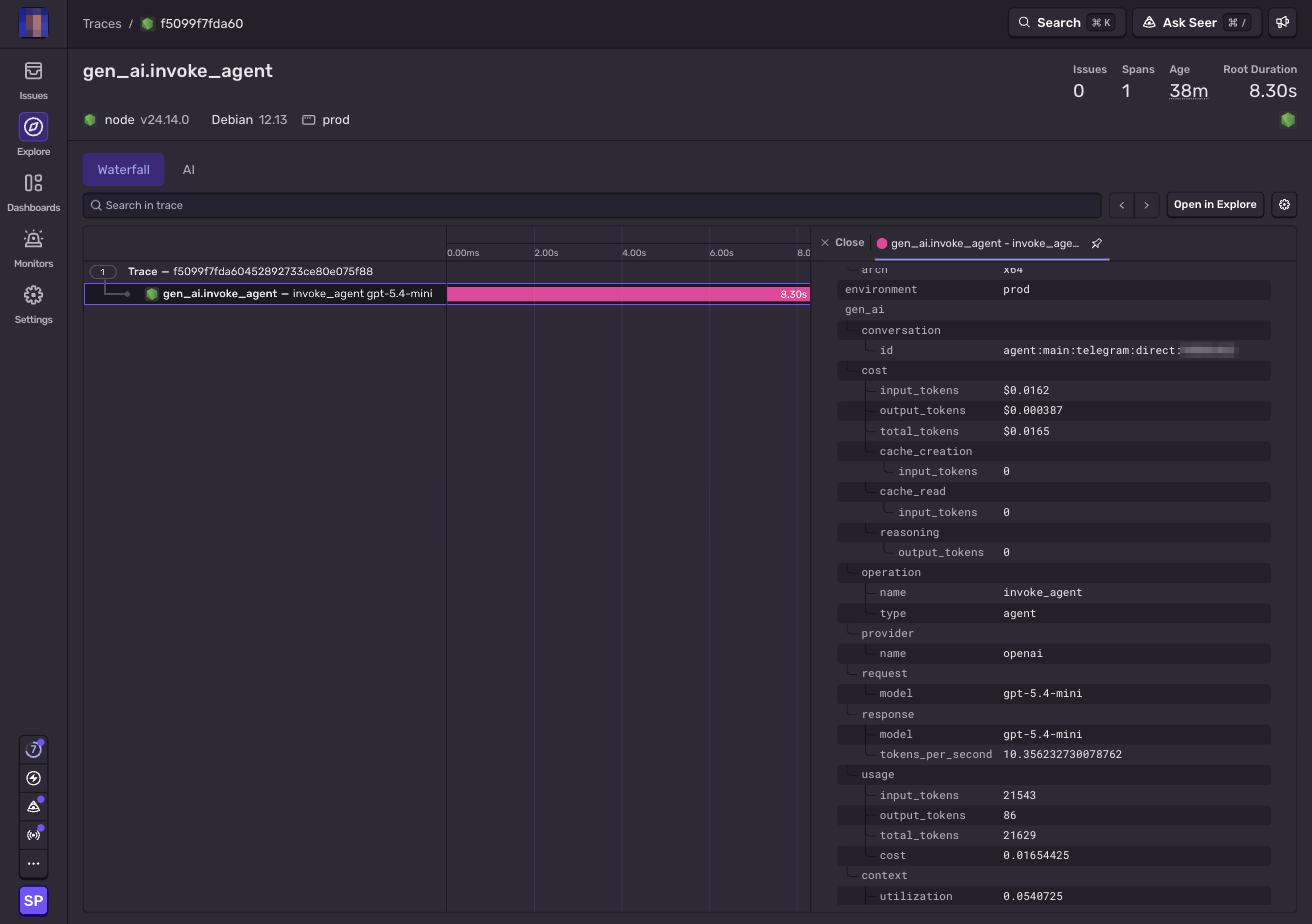The image size is (1312, 924).
Task: Click node icon on gen_ai.invoke_agent row
Action: 151,294
